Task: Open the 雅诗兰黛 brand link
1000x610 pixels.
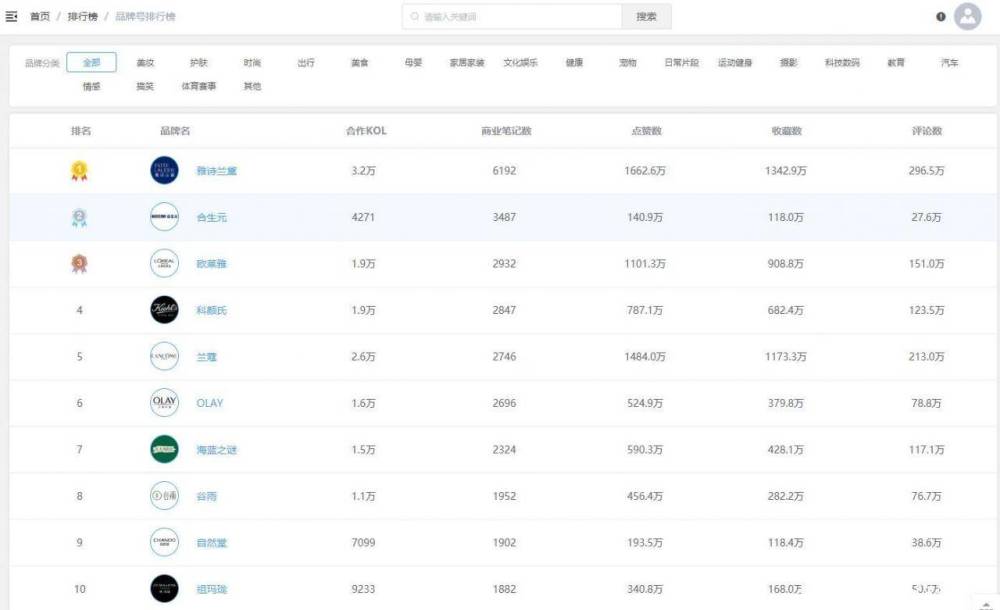Action: click(216, 171)
